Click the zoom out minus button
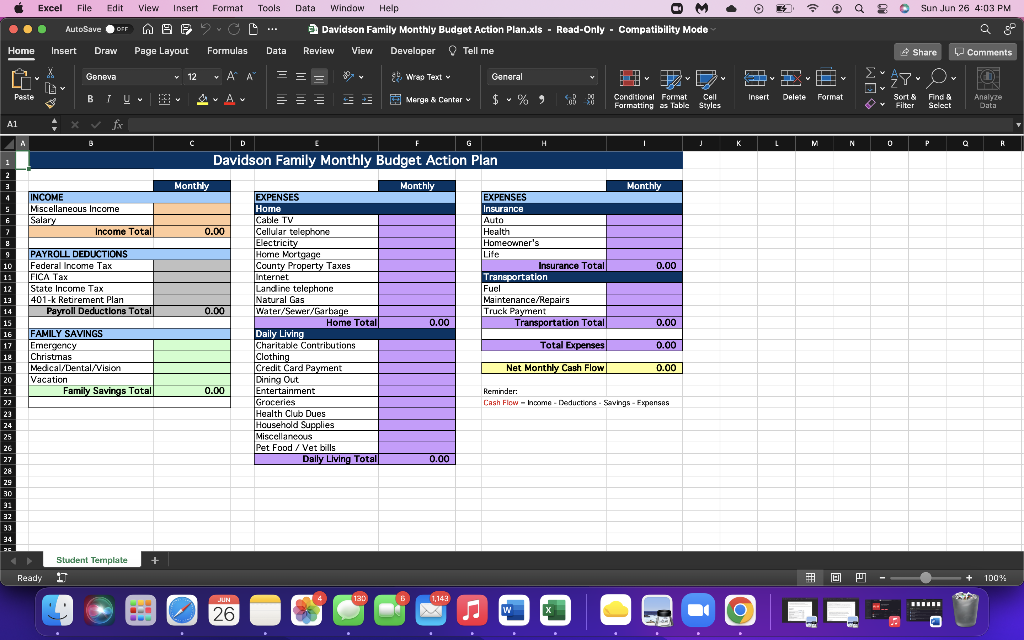The width and height of the screenshot is (1024, 640). (882, 578)
